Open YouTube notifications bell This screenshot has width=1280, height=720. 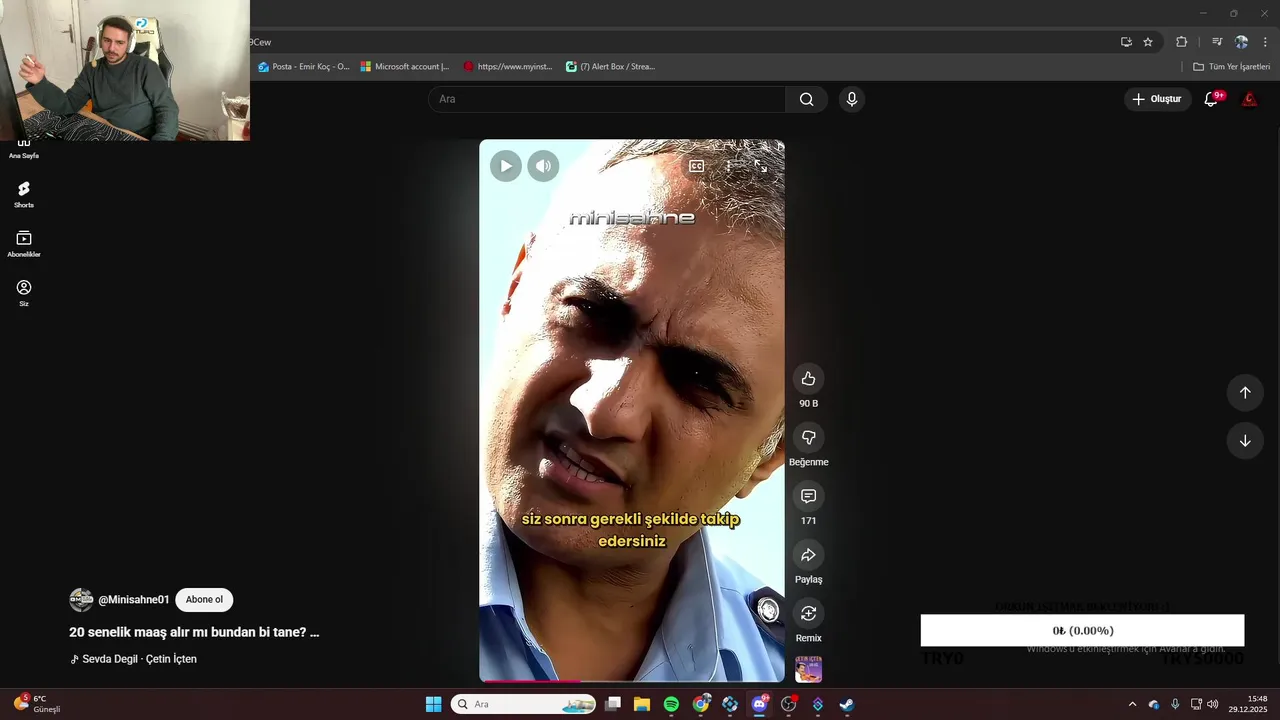[x=1211, y=99]
